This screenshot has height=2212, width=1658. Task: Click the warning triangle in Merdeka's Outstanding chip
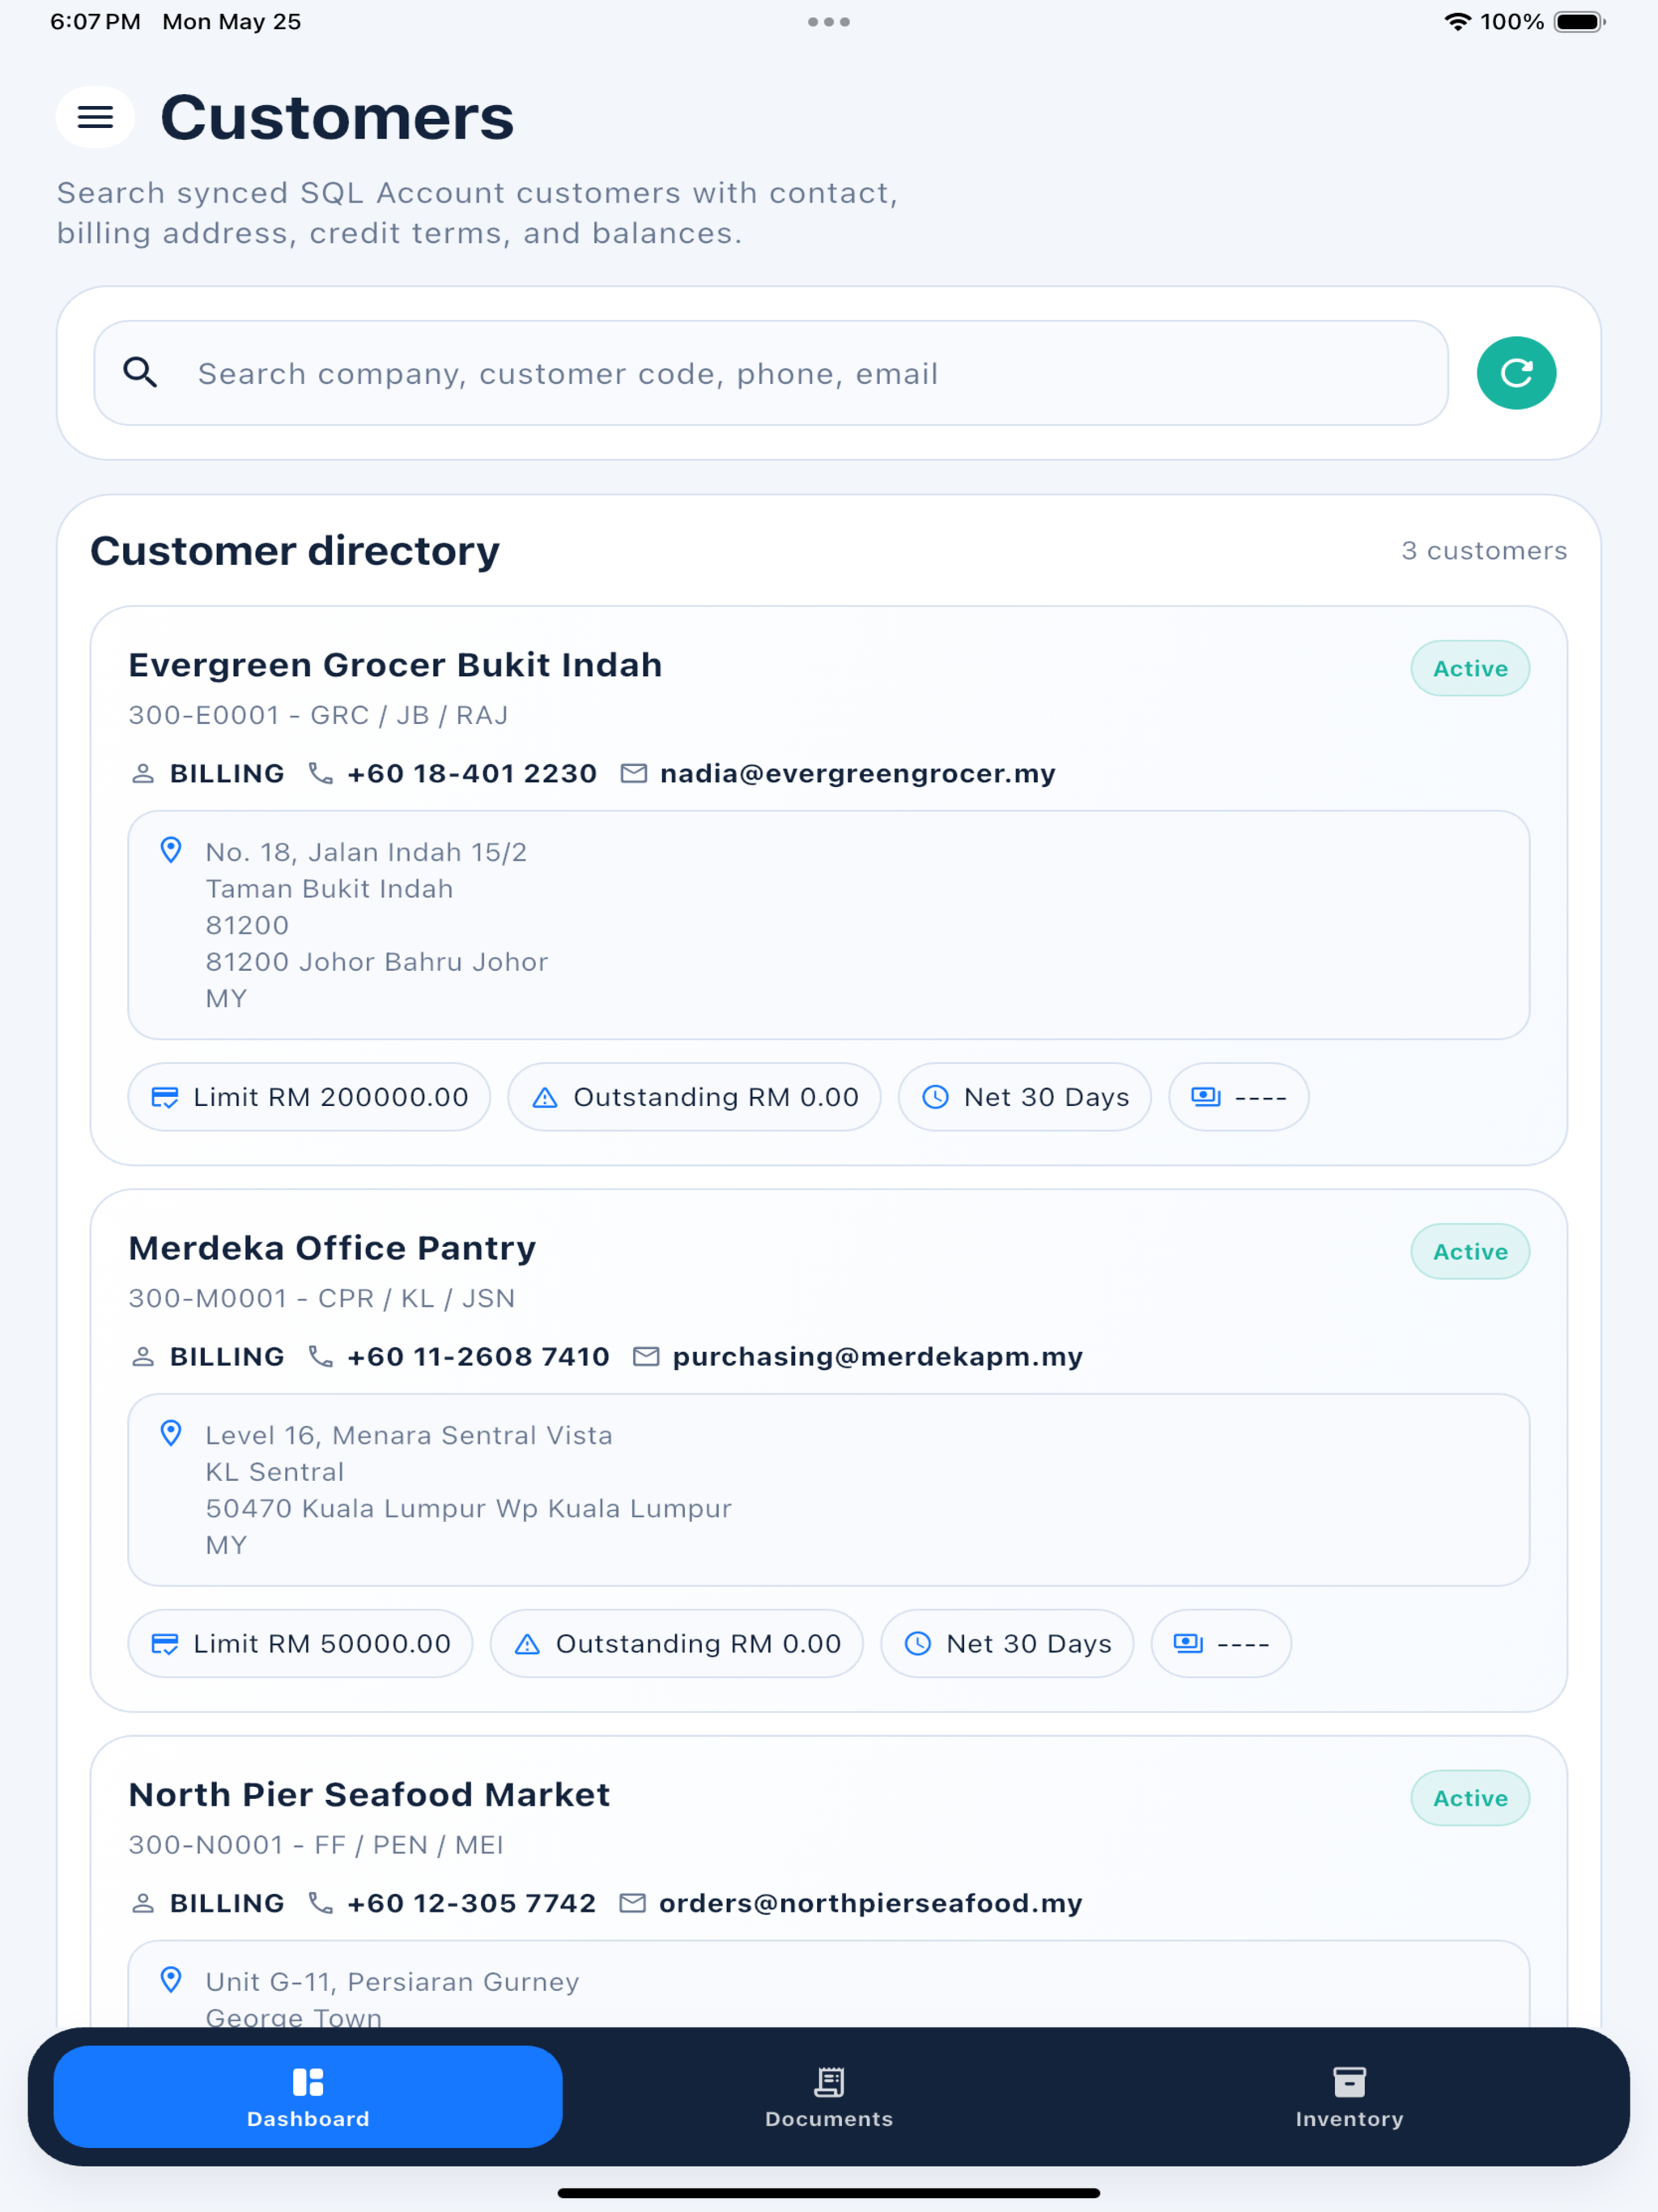(527, 1644)
